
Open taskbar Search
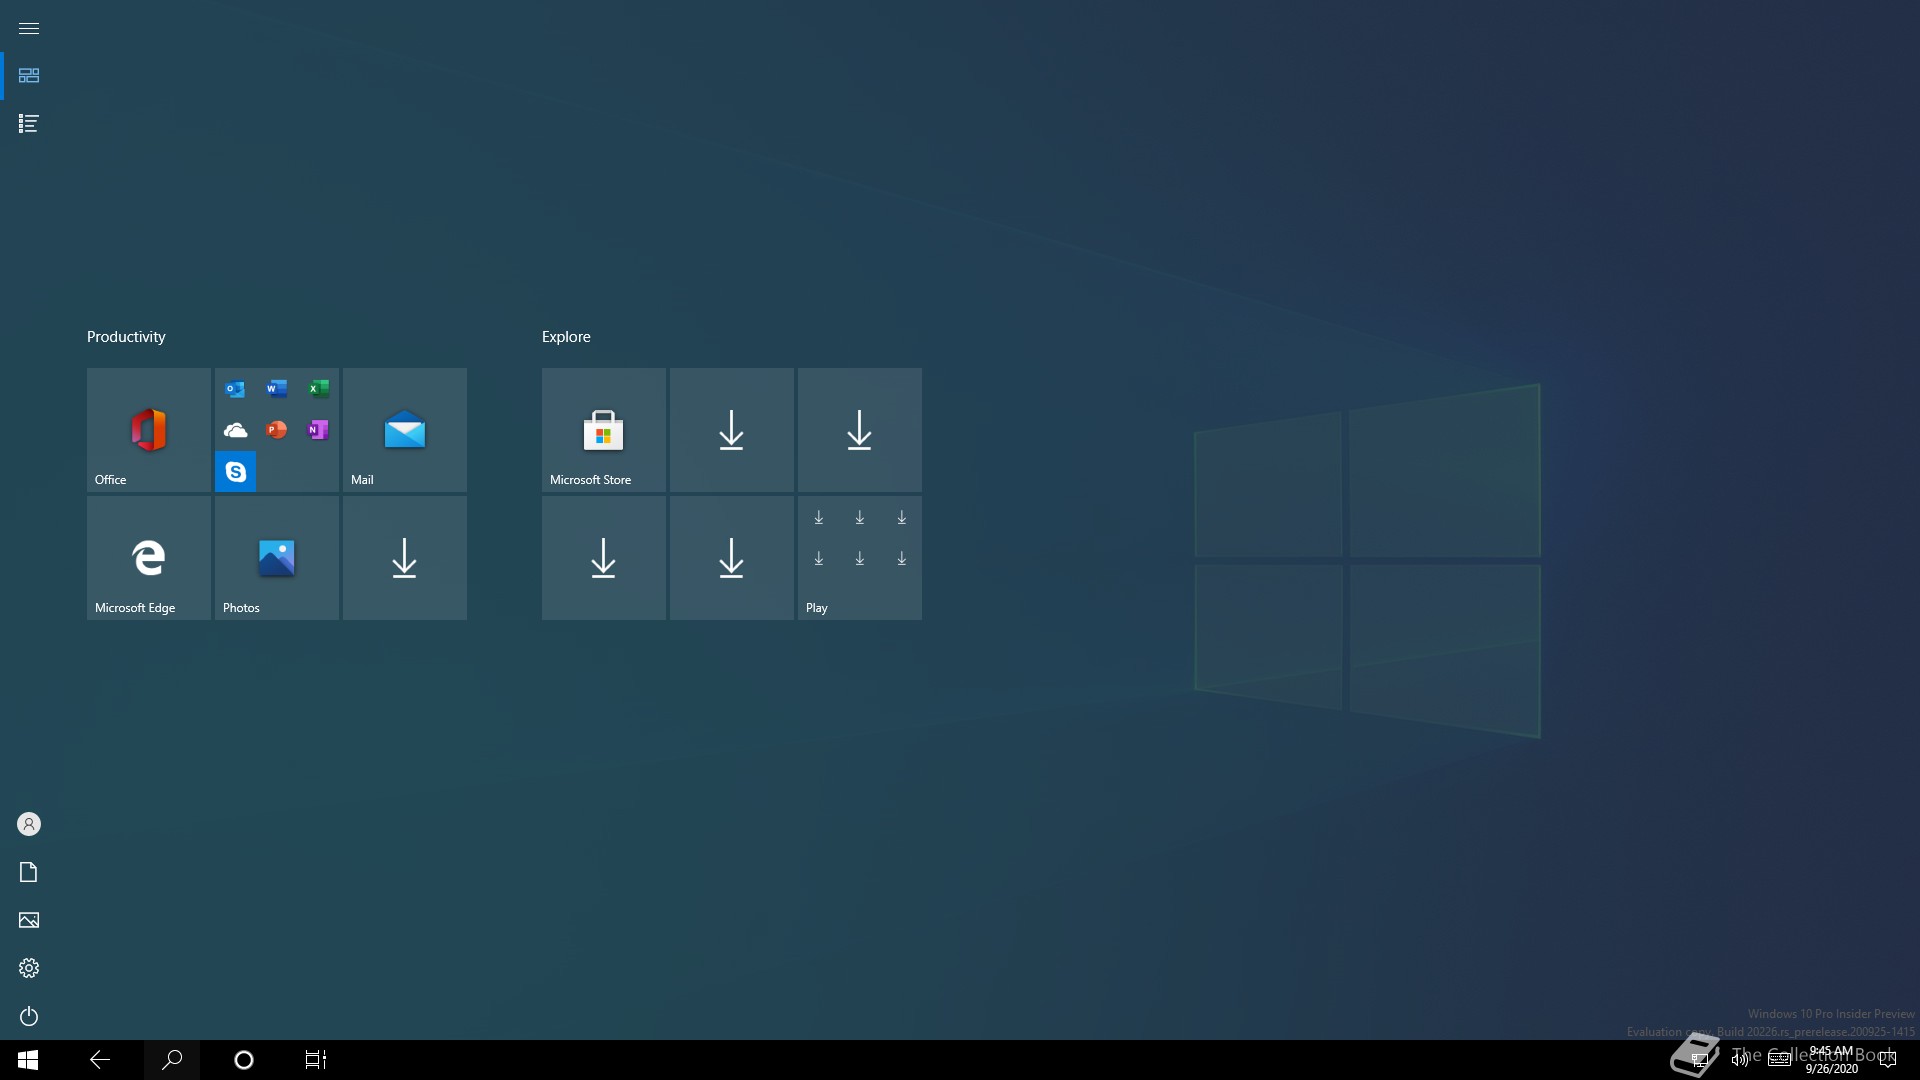click(172, 1060)
